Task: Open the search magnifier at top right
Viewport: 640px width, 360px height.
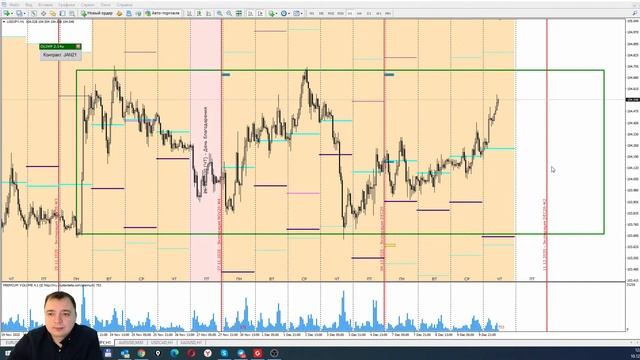Action: [635, 13]
